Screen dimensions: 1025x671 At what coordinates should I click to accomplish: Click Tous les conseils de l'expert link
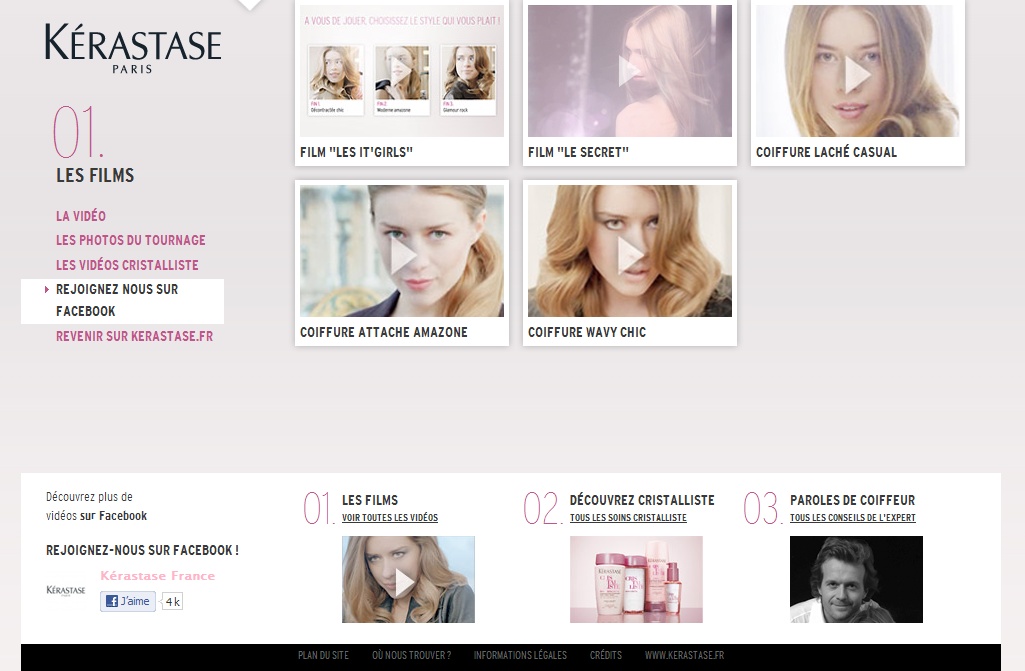point(852,517)
